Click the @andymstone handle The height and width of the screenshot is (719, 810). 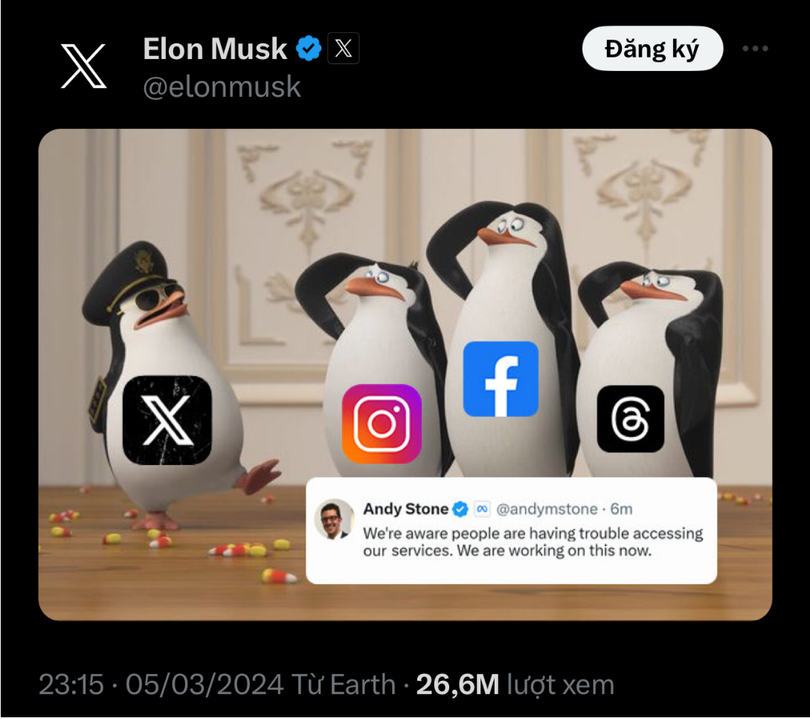pos(547,509)
